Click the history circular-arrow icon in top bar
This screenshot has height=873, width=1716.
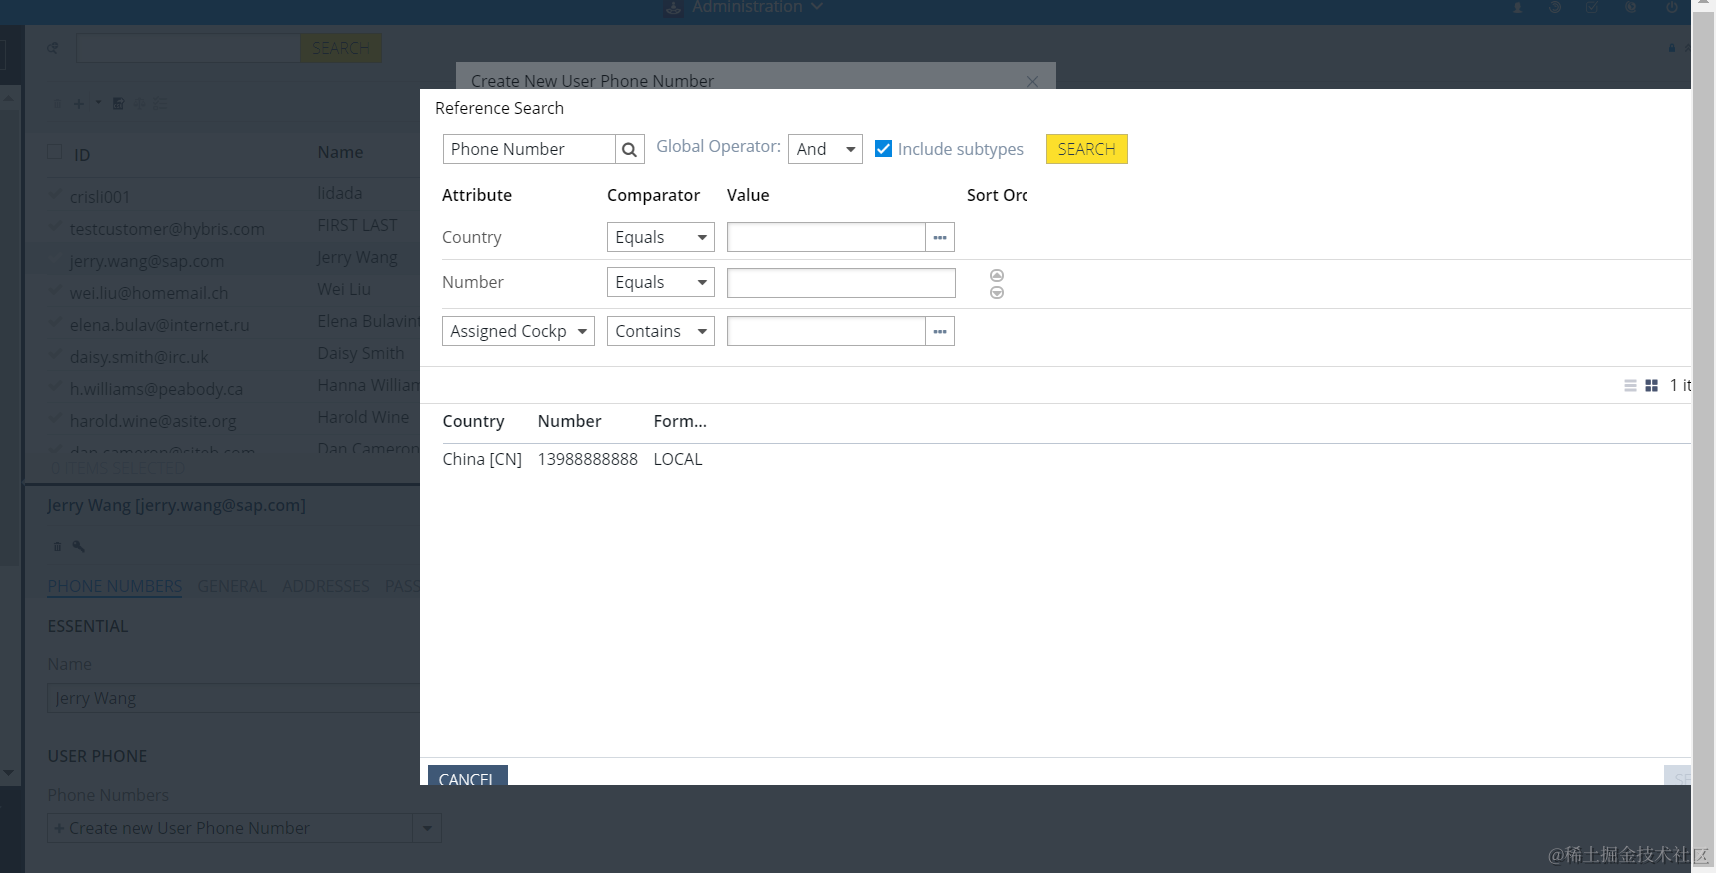point(1555,7)
